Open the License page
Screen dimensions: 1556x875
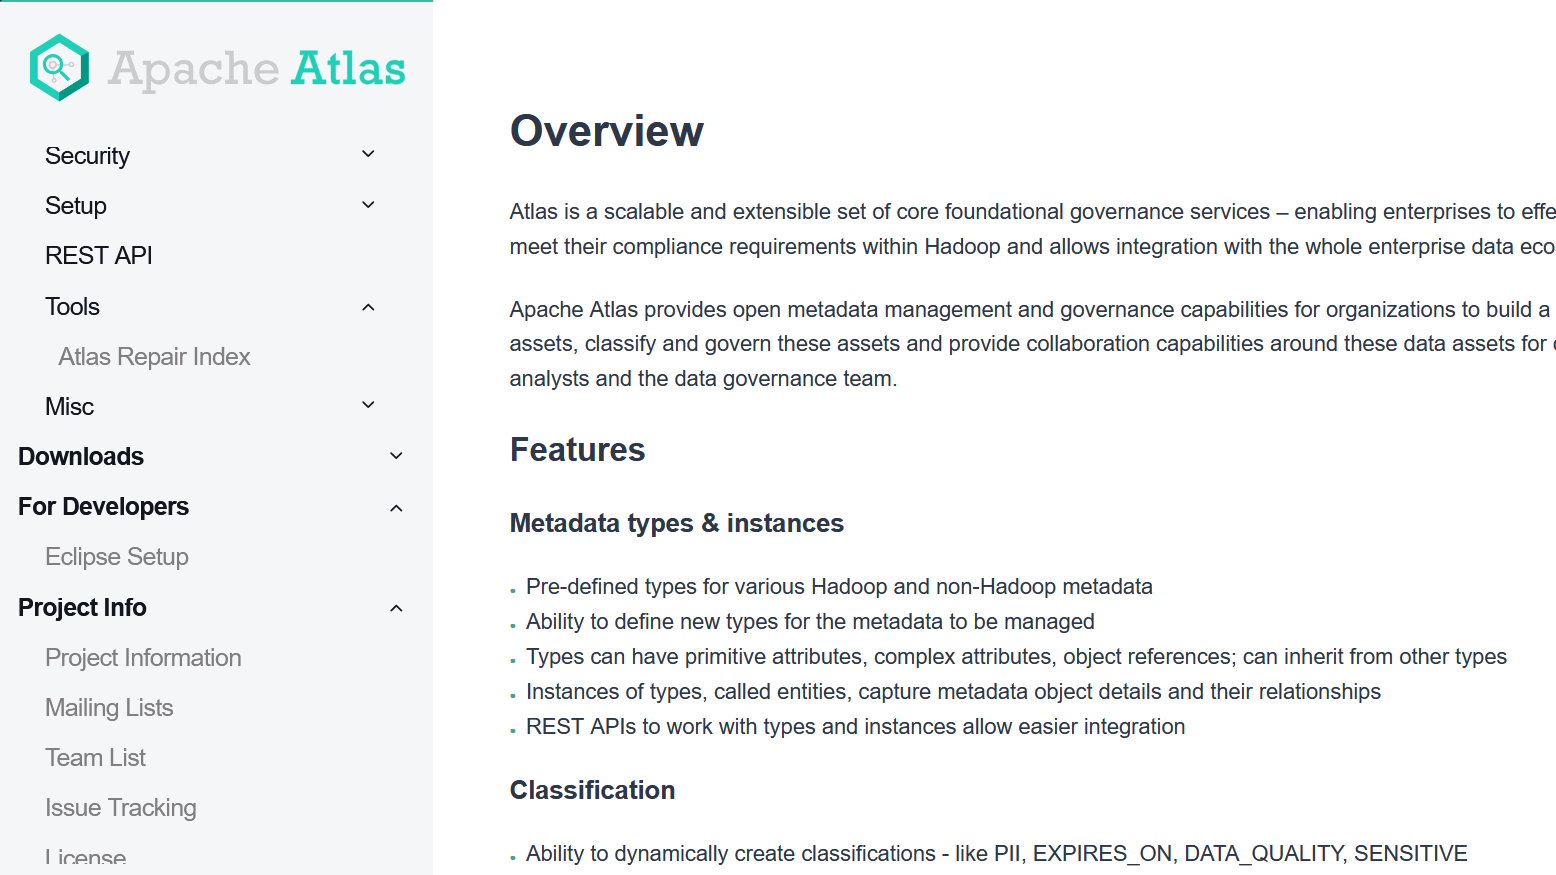[85, 855]
